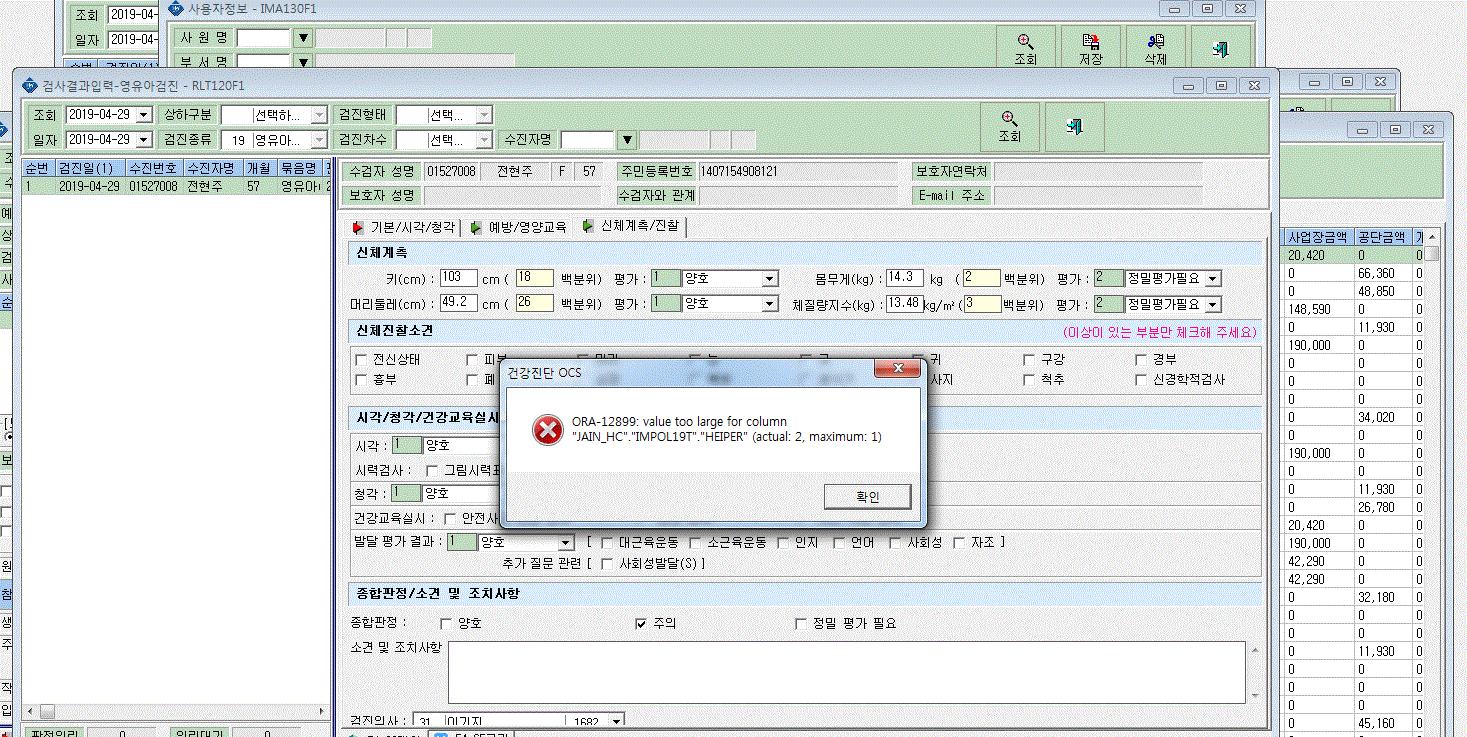Open the 키 평가 양호 dropdown
Image resolution: width=1467 pixels, height=737 pixels.
click(x=770, y=278)
